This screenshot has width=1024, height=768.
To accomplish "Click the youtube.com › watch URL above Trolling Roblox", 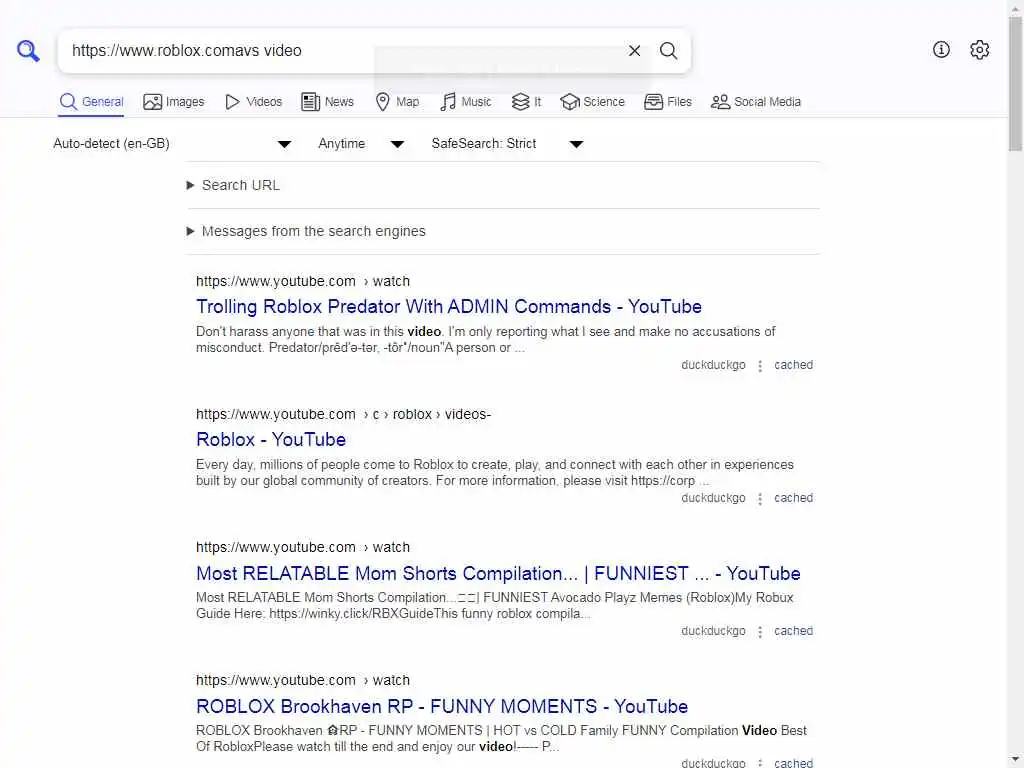I will (x=303, y=281).
